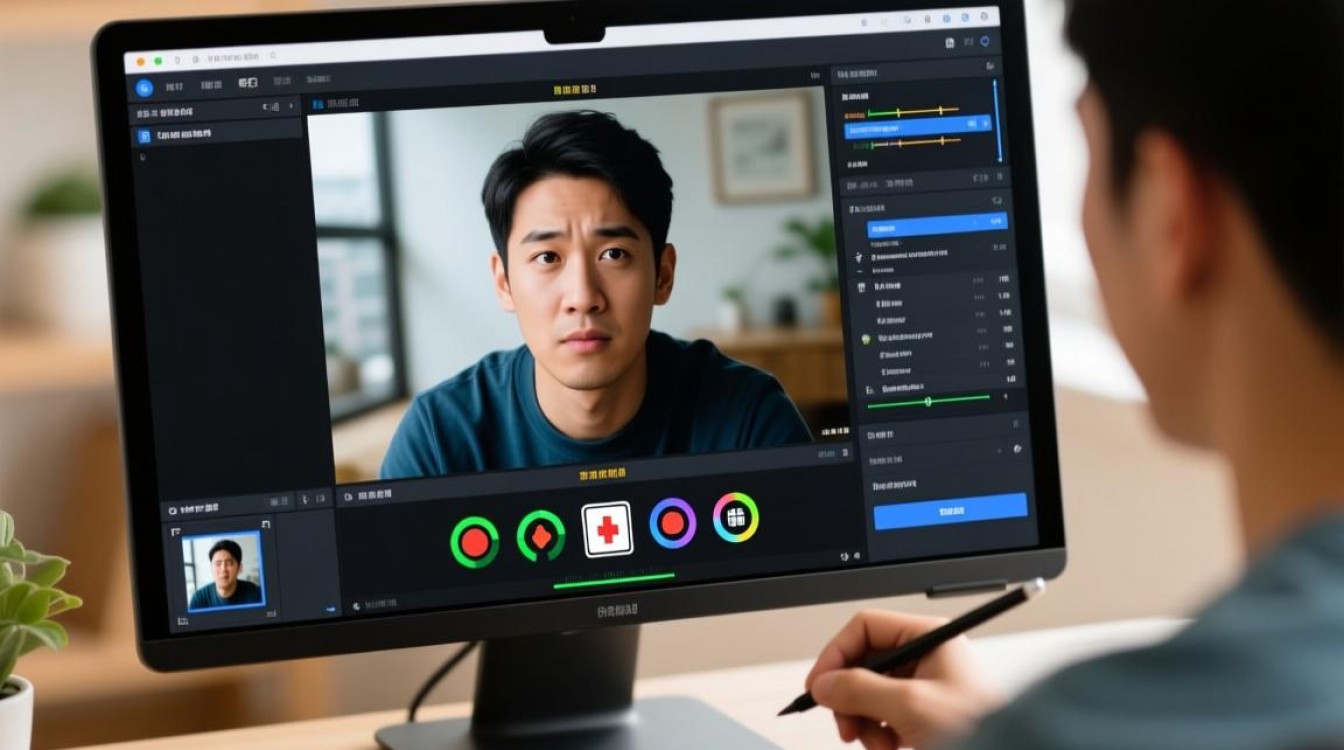The width and height of the screenshot is (1344, 750).
Task: Click the large blue button in right panel
Action: click(x=949, y=510)
